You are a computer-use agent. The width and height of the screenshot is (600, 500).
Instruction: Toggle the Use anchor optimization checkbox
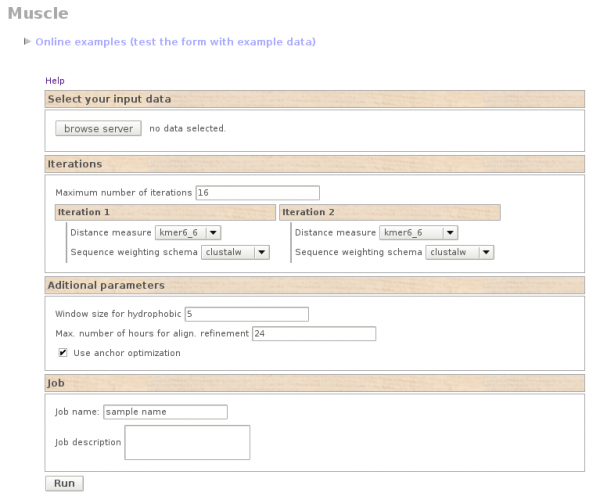[x=63, y=353]
